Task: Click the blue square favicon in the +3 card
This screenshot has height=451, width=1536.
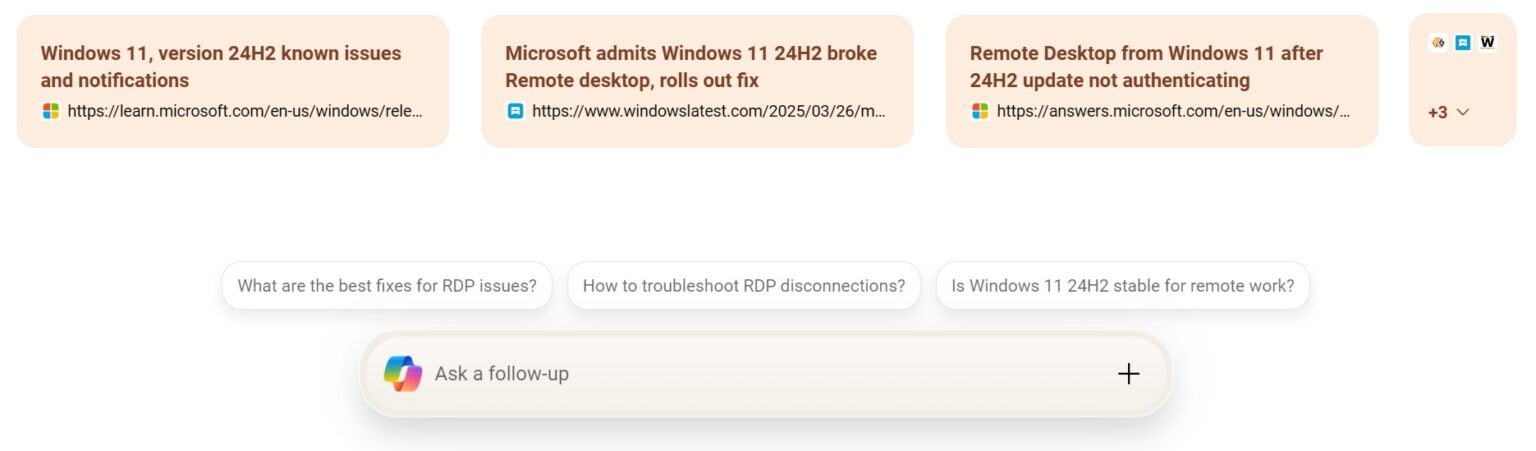Action: pyautogui.click(x=1463, y=43)
